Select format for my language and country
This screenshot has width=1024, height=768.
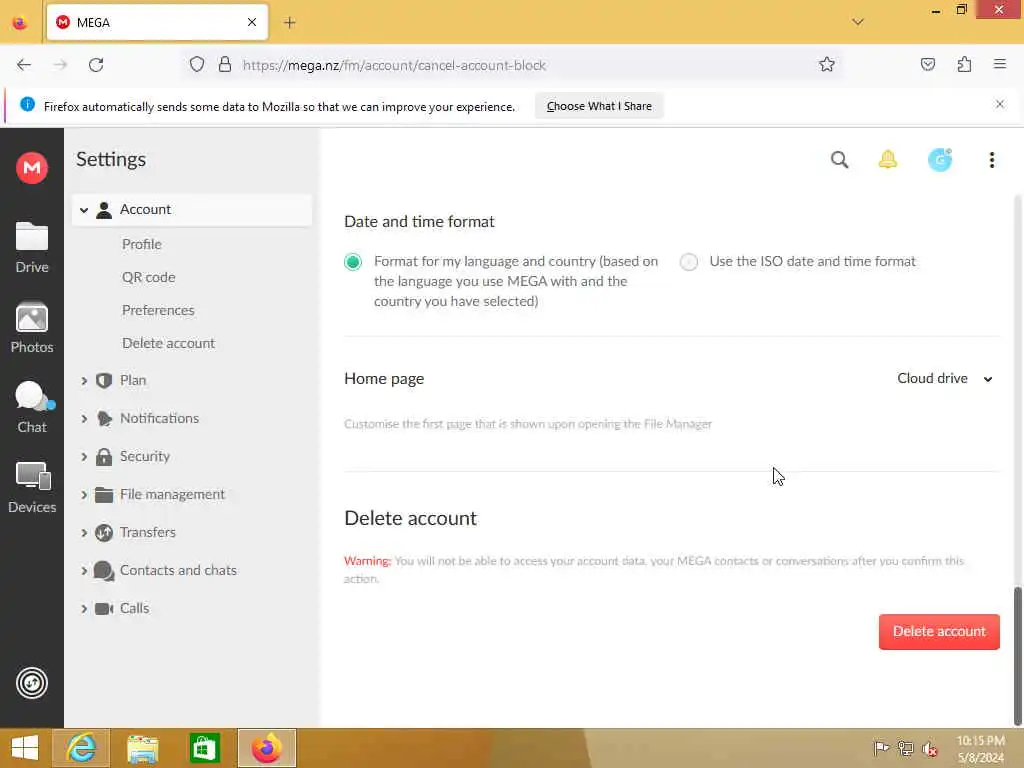tap(353, 262)
